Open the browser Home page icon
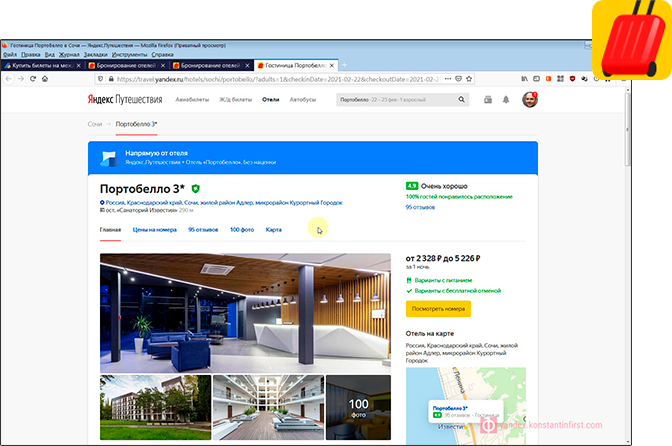The image size is (672, 446). click(45, 79)
